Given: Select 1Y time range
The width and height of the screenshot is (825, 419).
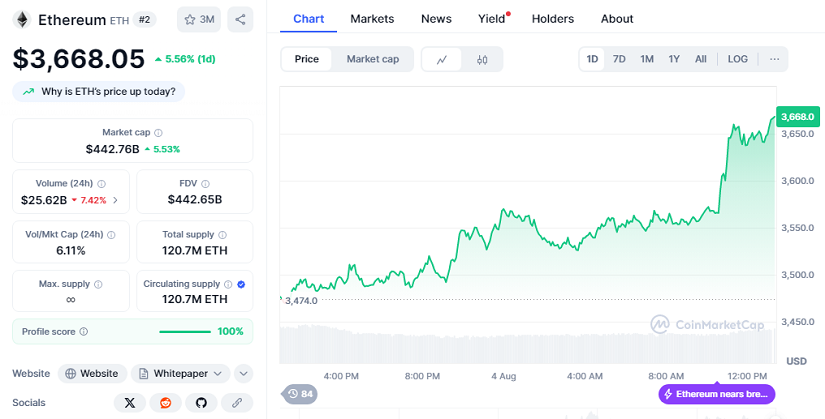Looking at the screenshot, I should pyautogui.click(x=674, y=59).
